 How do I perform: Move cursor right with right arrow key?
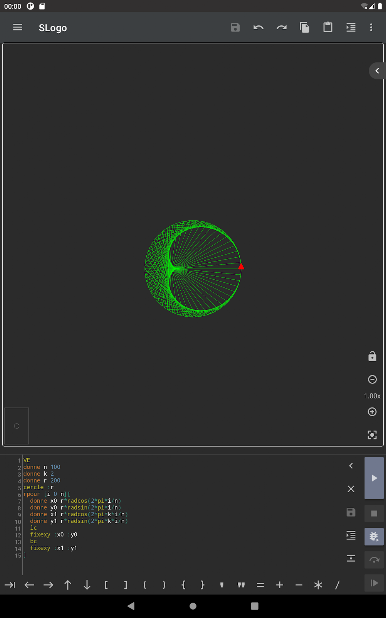point(48,585)
